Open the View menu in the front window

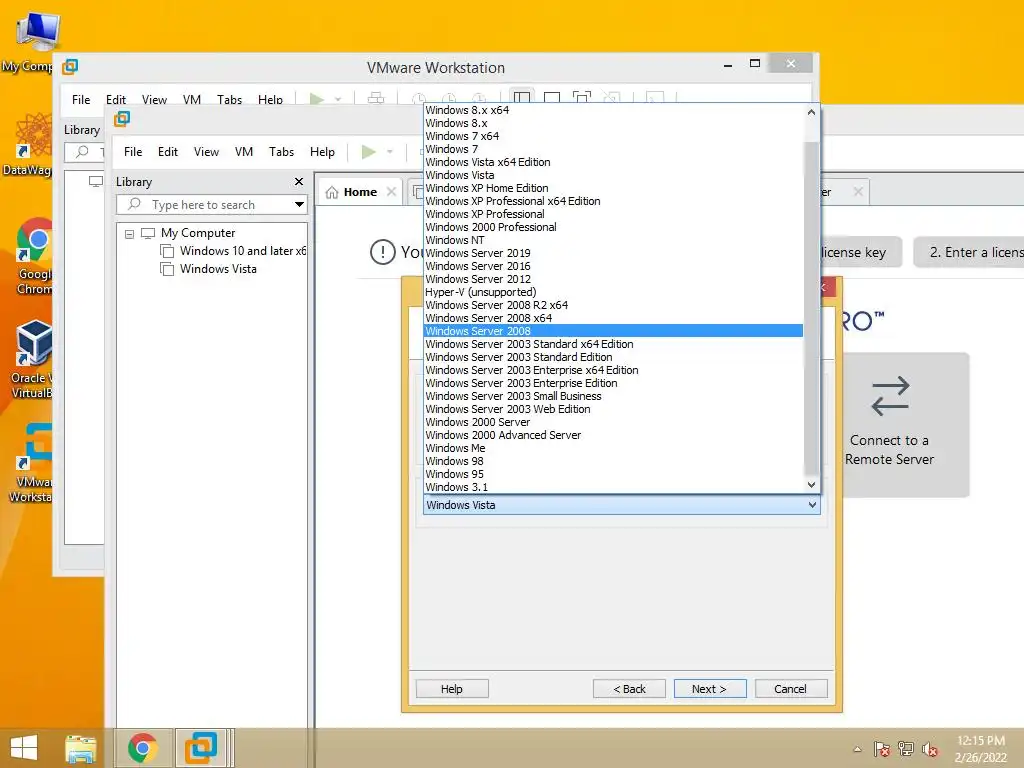(206, 152)
